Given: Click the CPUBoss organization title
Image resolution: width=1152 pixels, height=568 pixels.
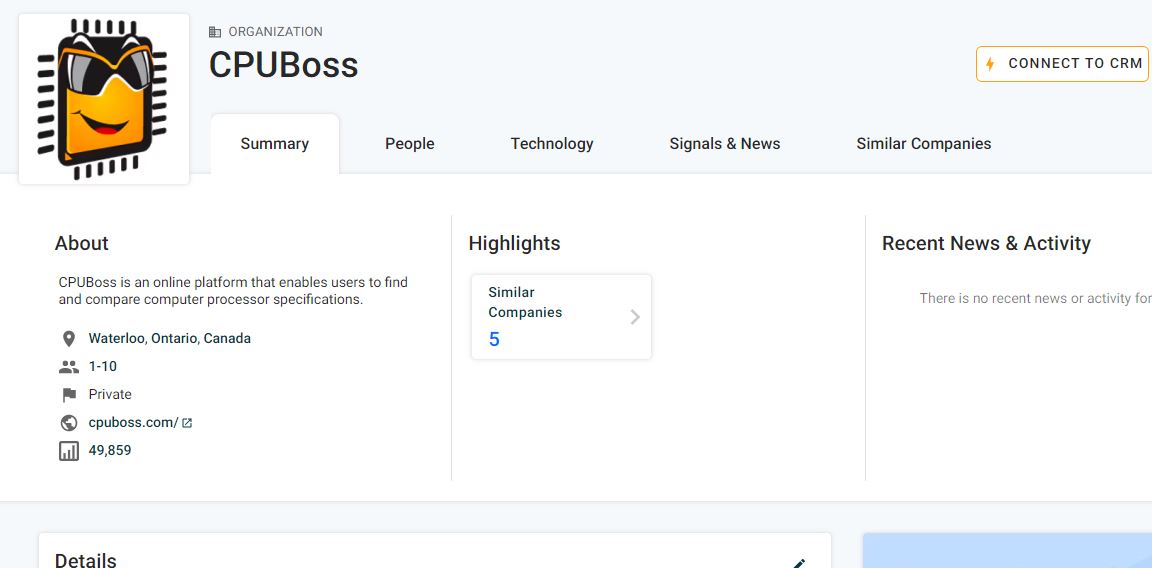Looking at the screenshot, I should 284,65.
